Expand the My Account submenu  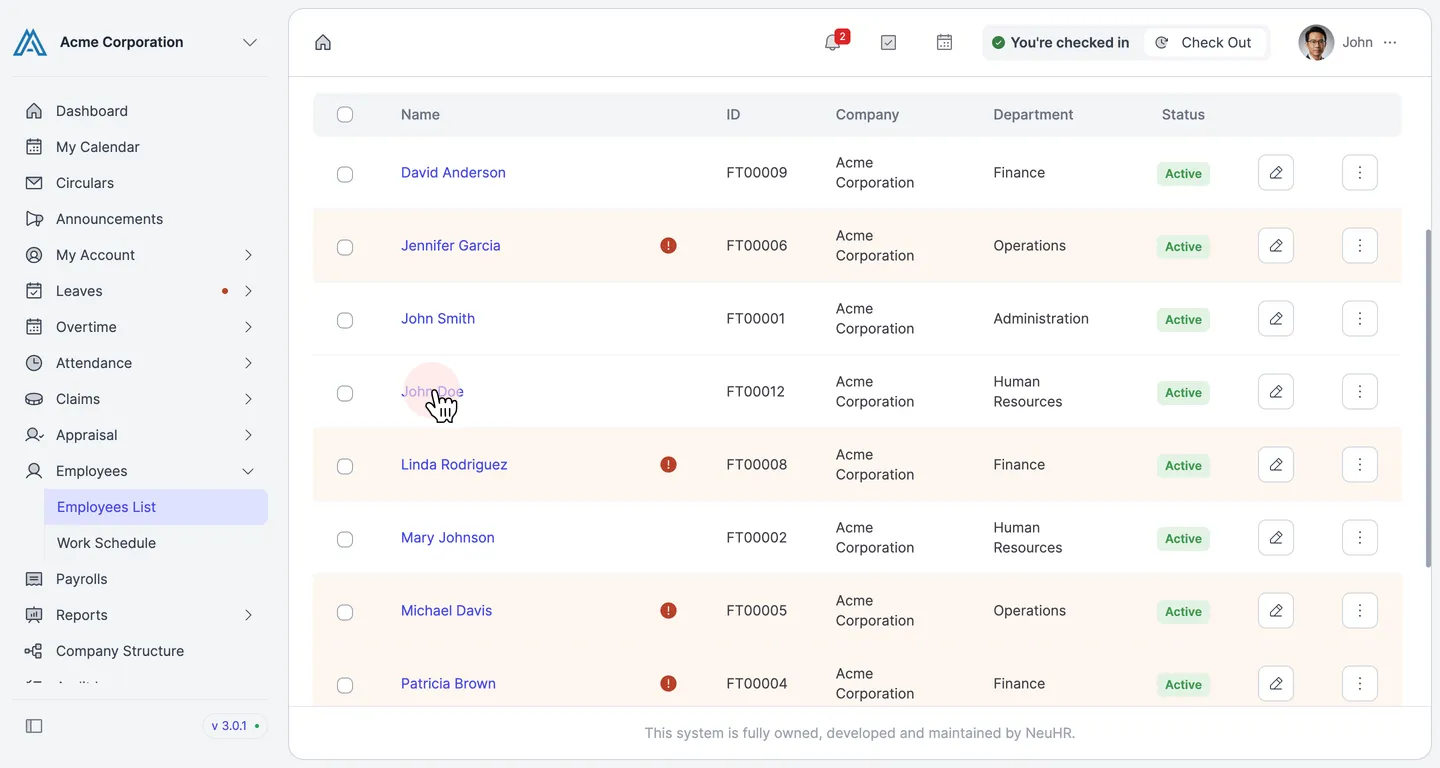coord(248,255)
